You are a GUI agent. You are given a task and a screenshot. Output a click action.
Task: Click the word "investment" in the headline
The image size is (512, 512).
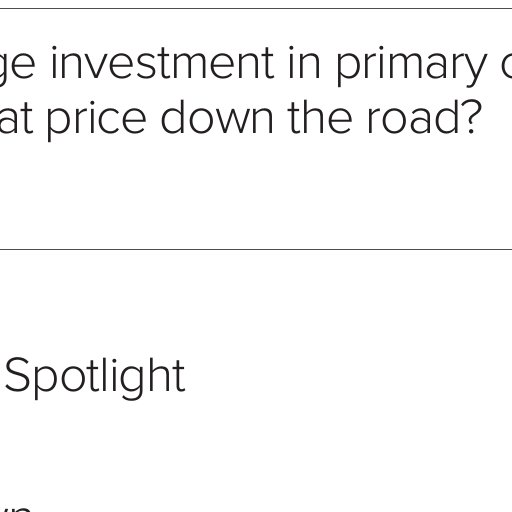[162, 63]
